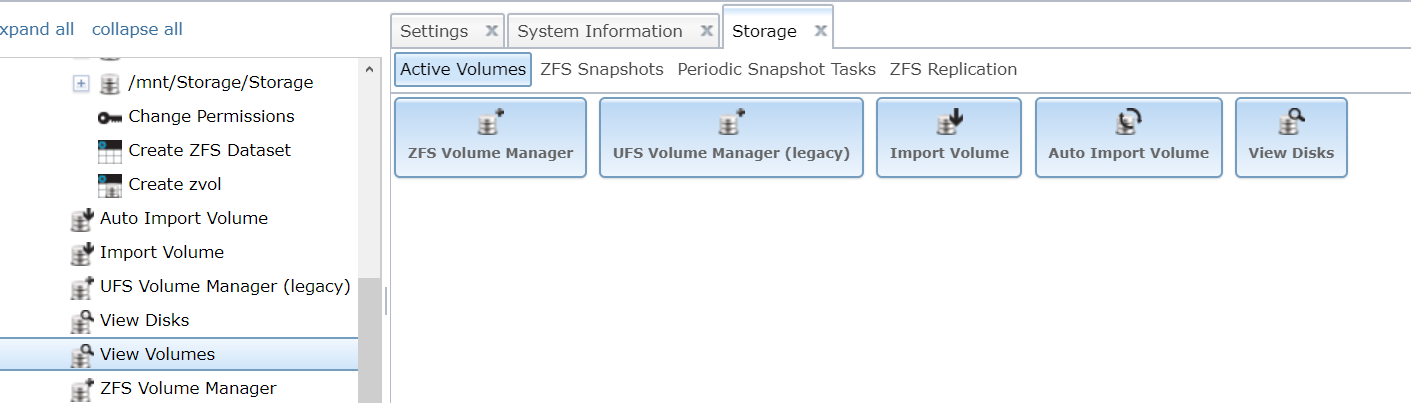Click expand all link
The width and height of the screenshot is (1411, 403).
(36, 29)
